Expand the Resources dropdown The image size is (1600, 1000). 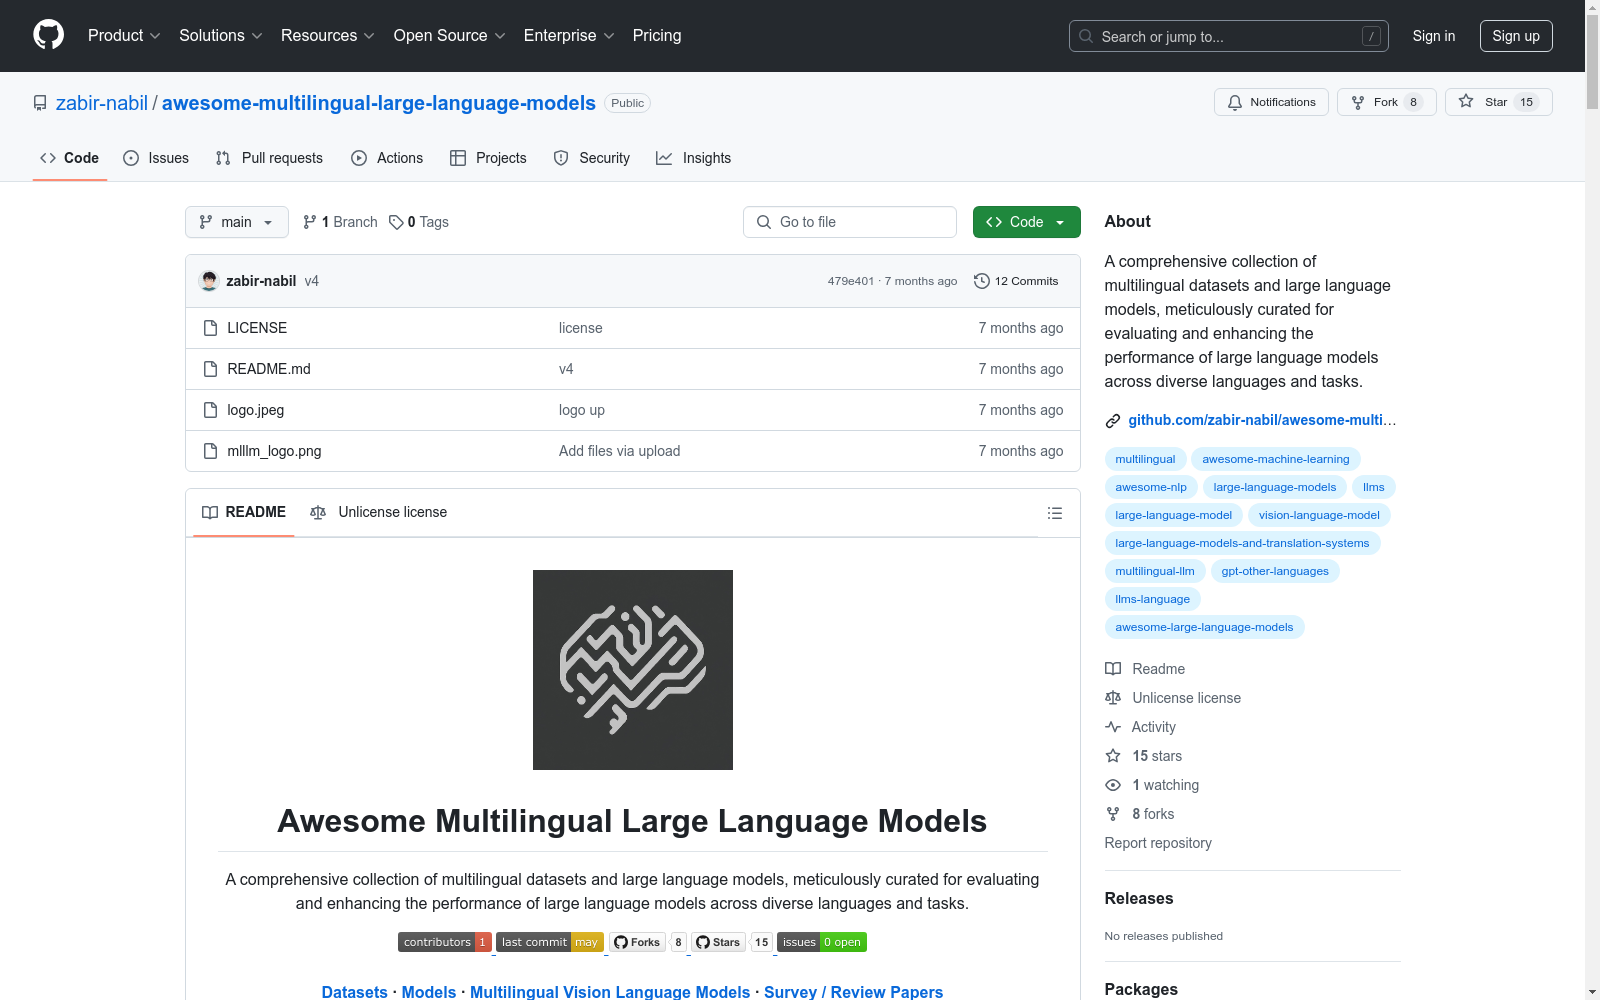pyautogui.click(x=328, y=35)
